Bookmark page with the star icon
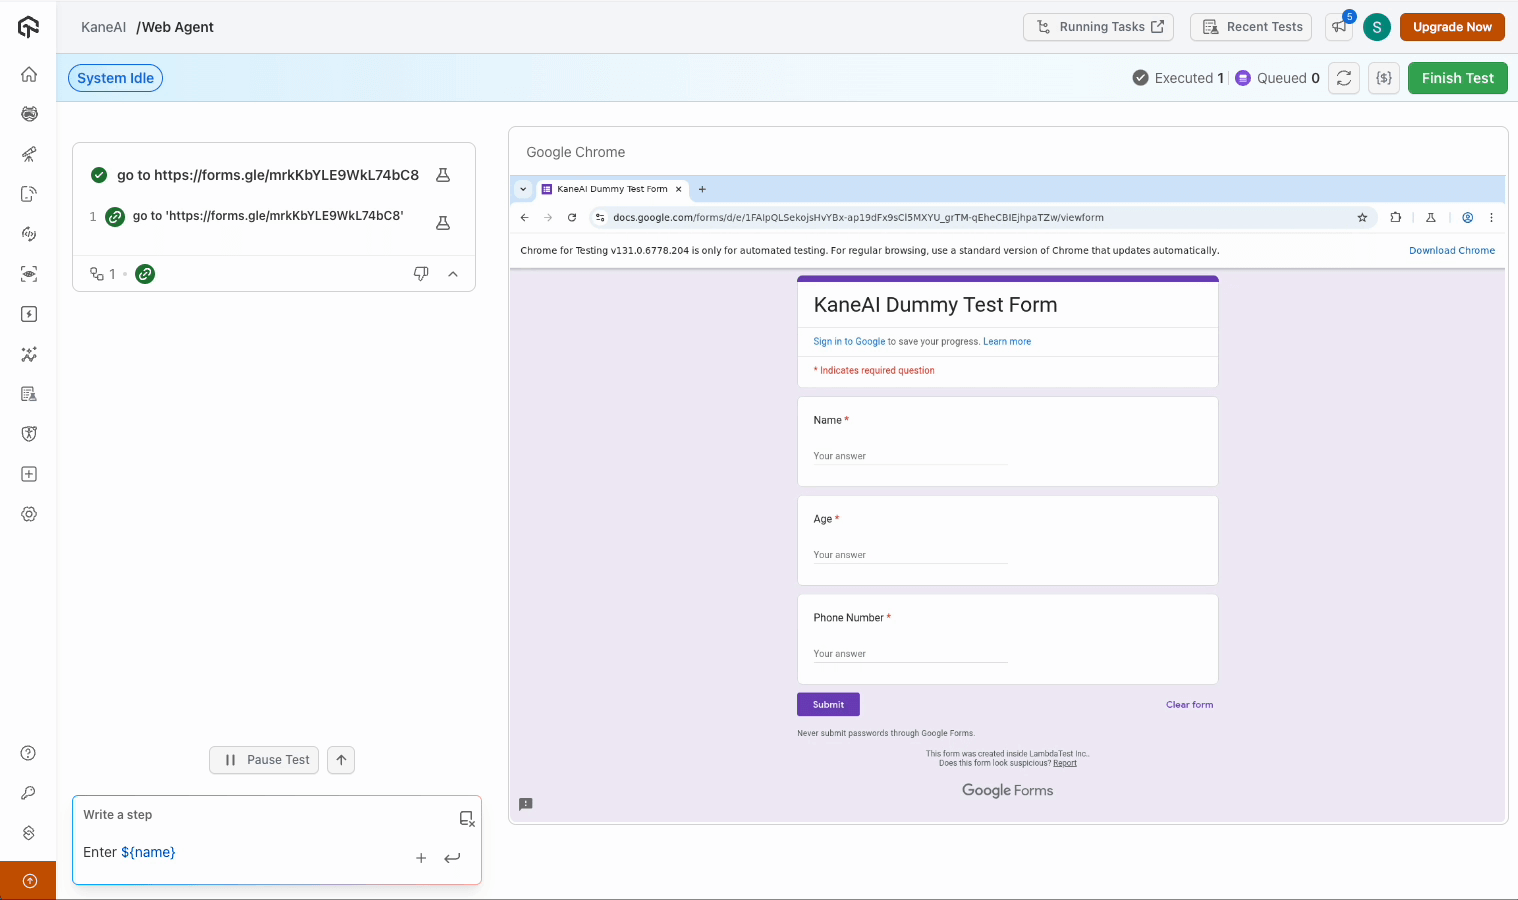The height and width of the screenshot is (900, 1518). (1362, 217)
